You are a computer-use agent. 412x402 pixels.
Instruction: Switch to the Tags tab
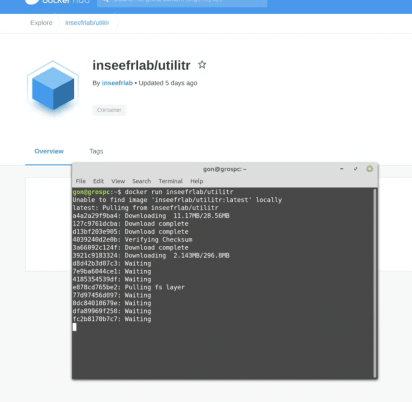pyautogui.click(x=96, y=151)
